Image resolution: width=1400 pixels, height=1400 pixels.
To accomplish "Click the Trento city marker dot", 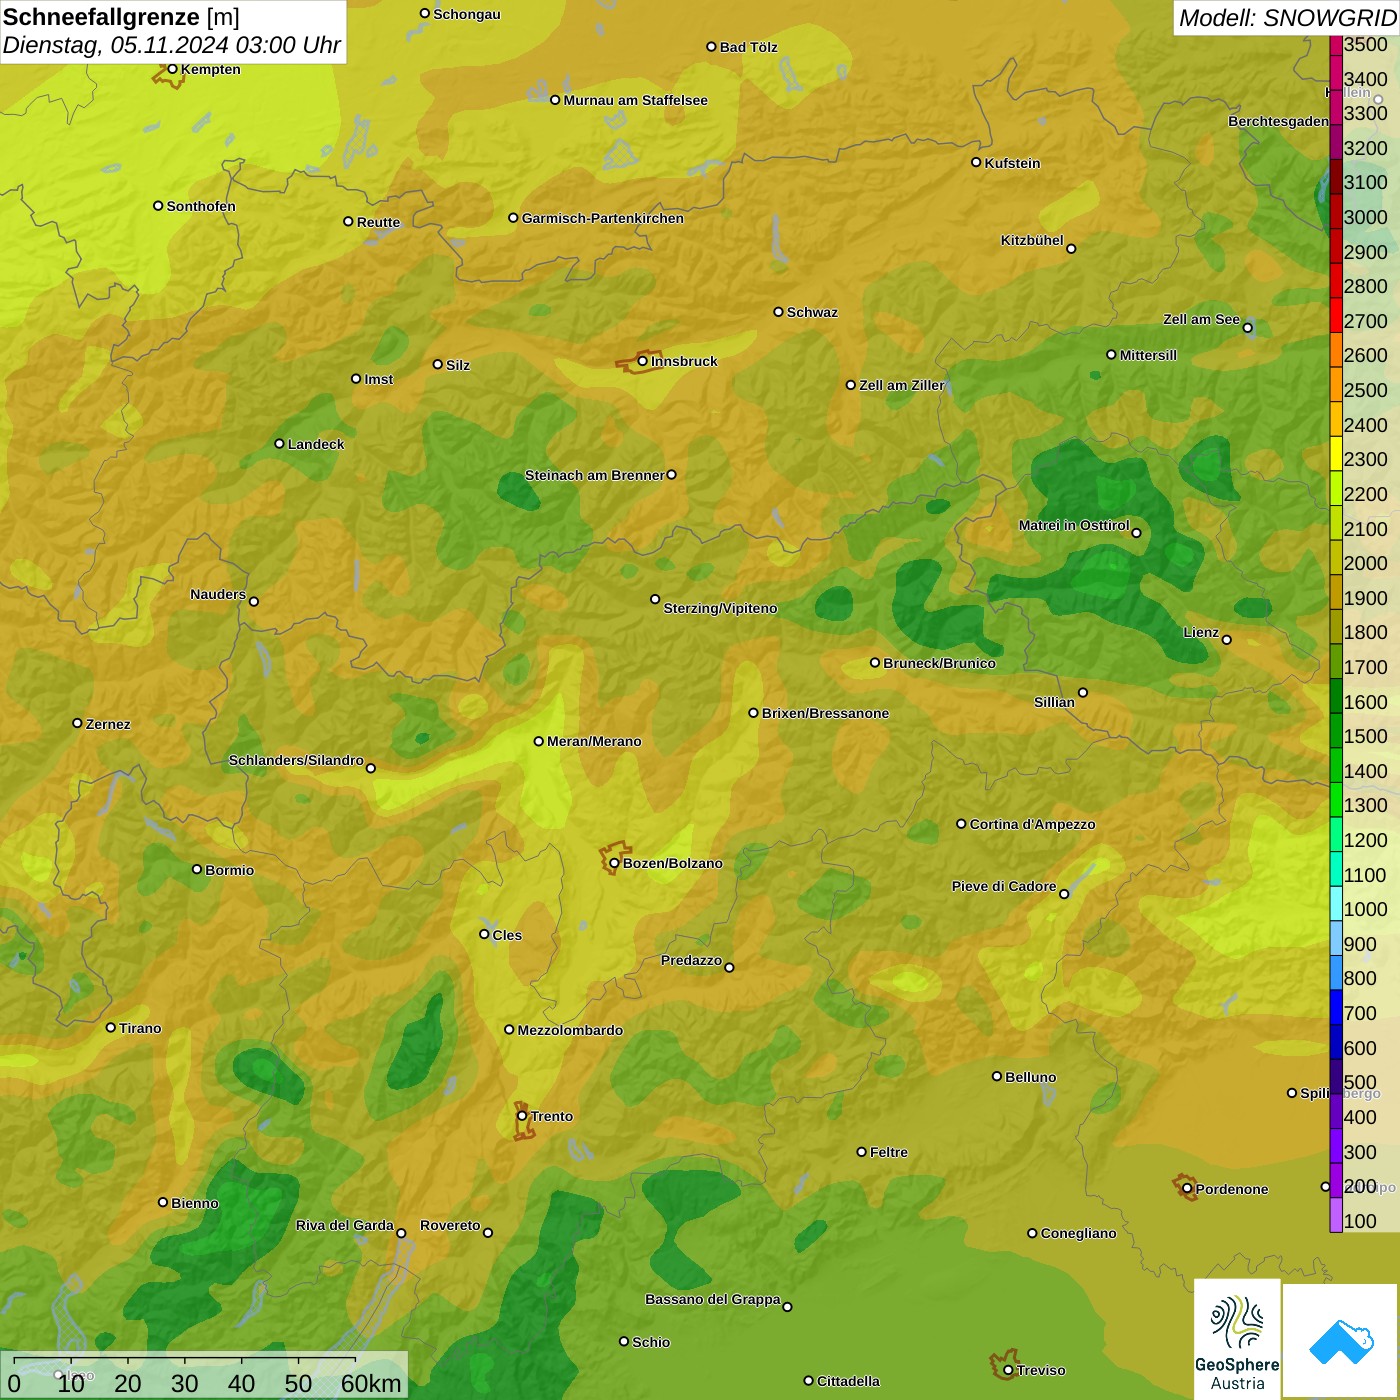I will click(x=522, y=1116).
